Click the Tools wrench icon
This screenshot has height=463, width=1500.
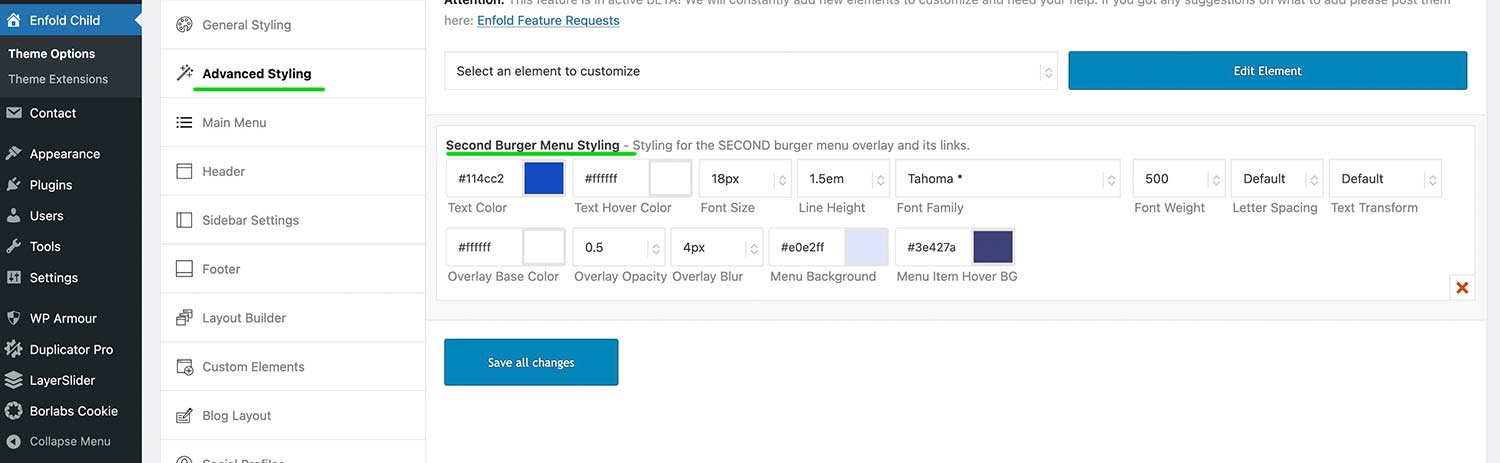[x=14, y=247]
